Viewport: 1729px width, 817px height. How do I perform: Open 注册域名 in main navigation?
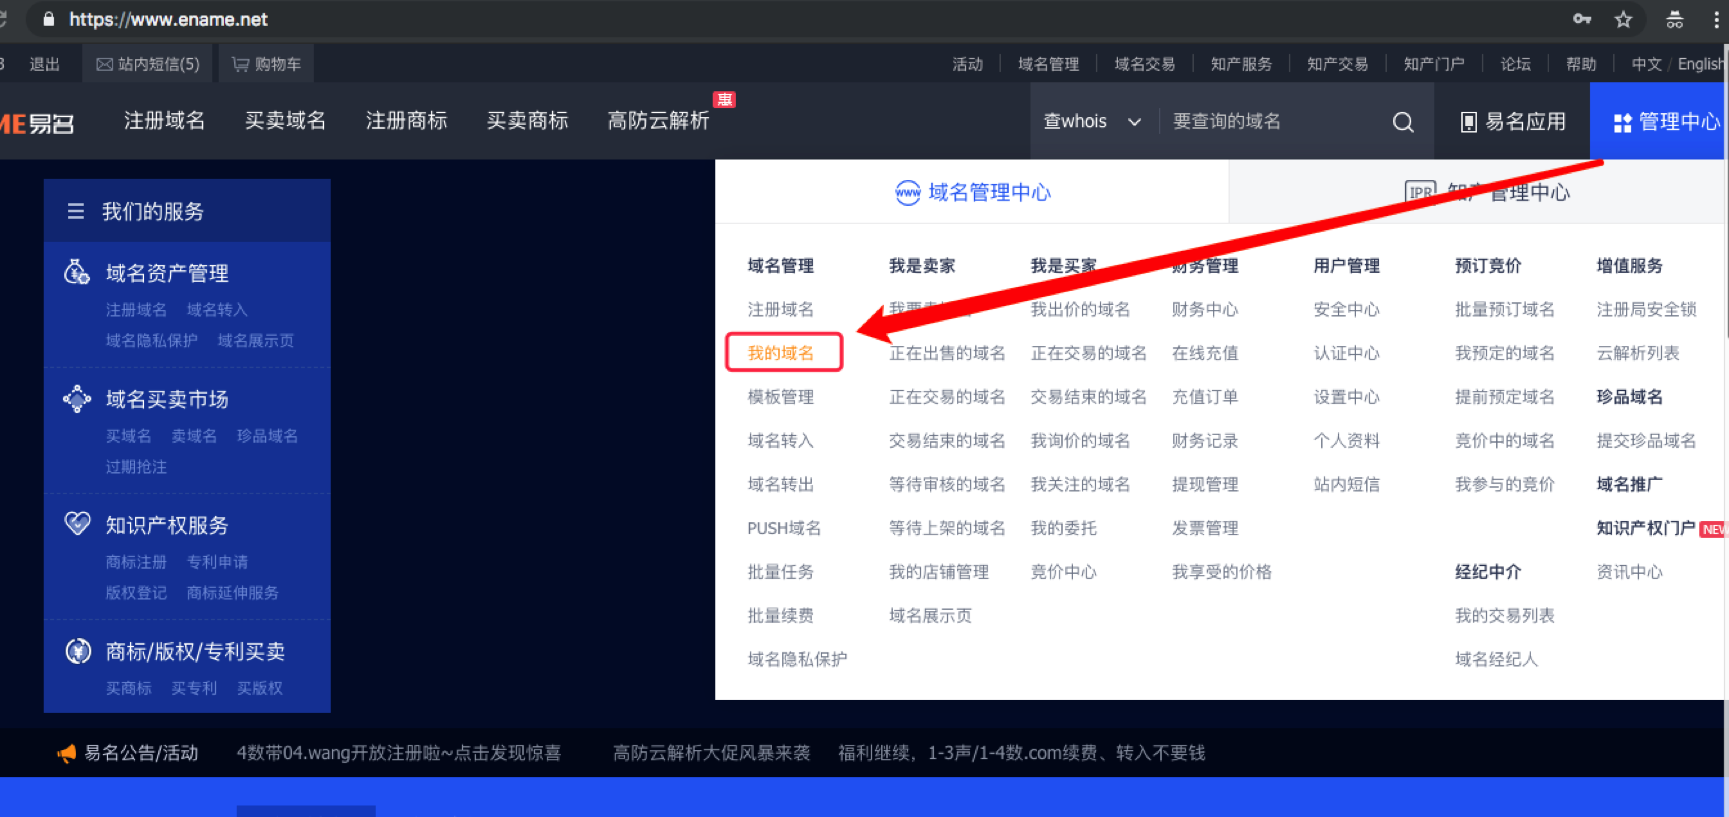pos(164,121)
